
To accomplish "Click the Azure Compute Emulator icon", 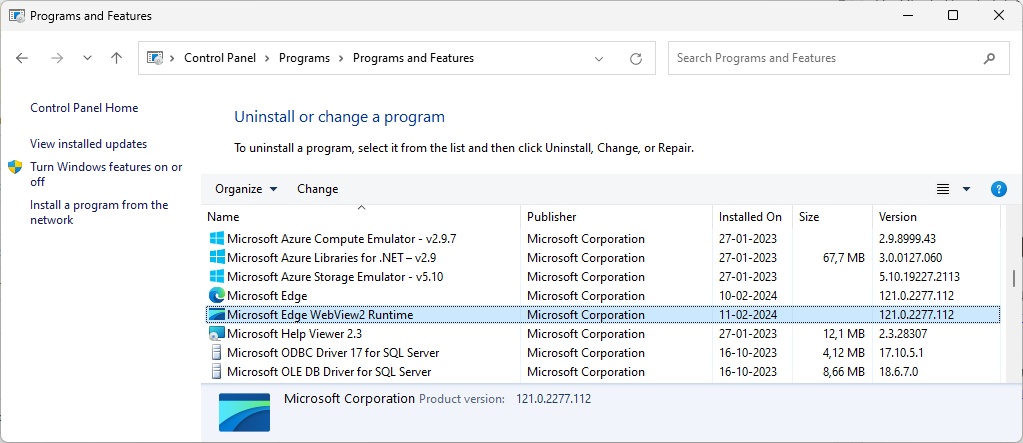I will pyautogui.click(x=217, y=239).
